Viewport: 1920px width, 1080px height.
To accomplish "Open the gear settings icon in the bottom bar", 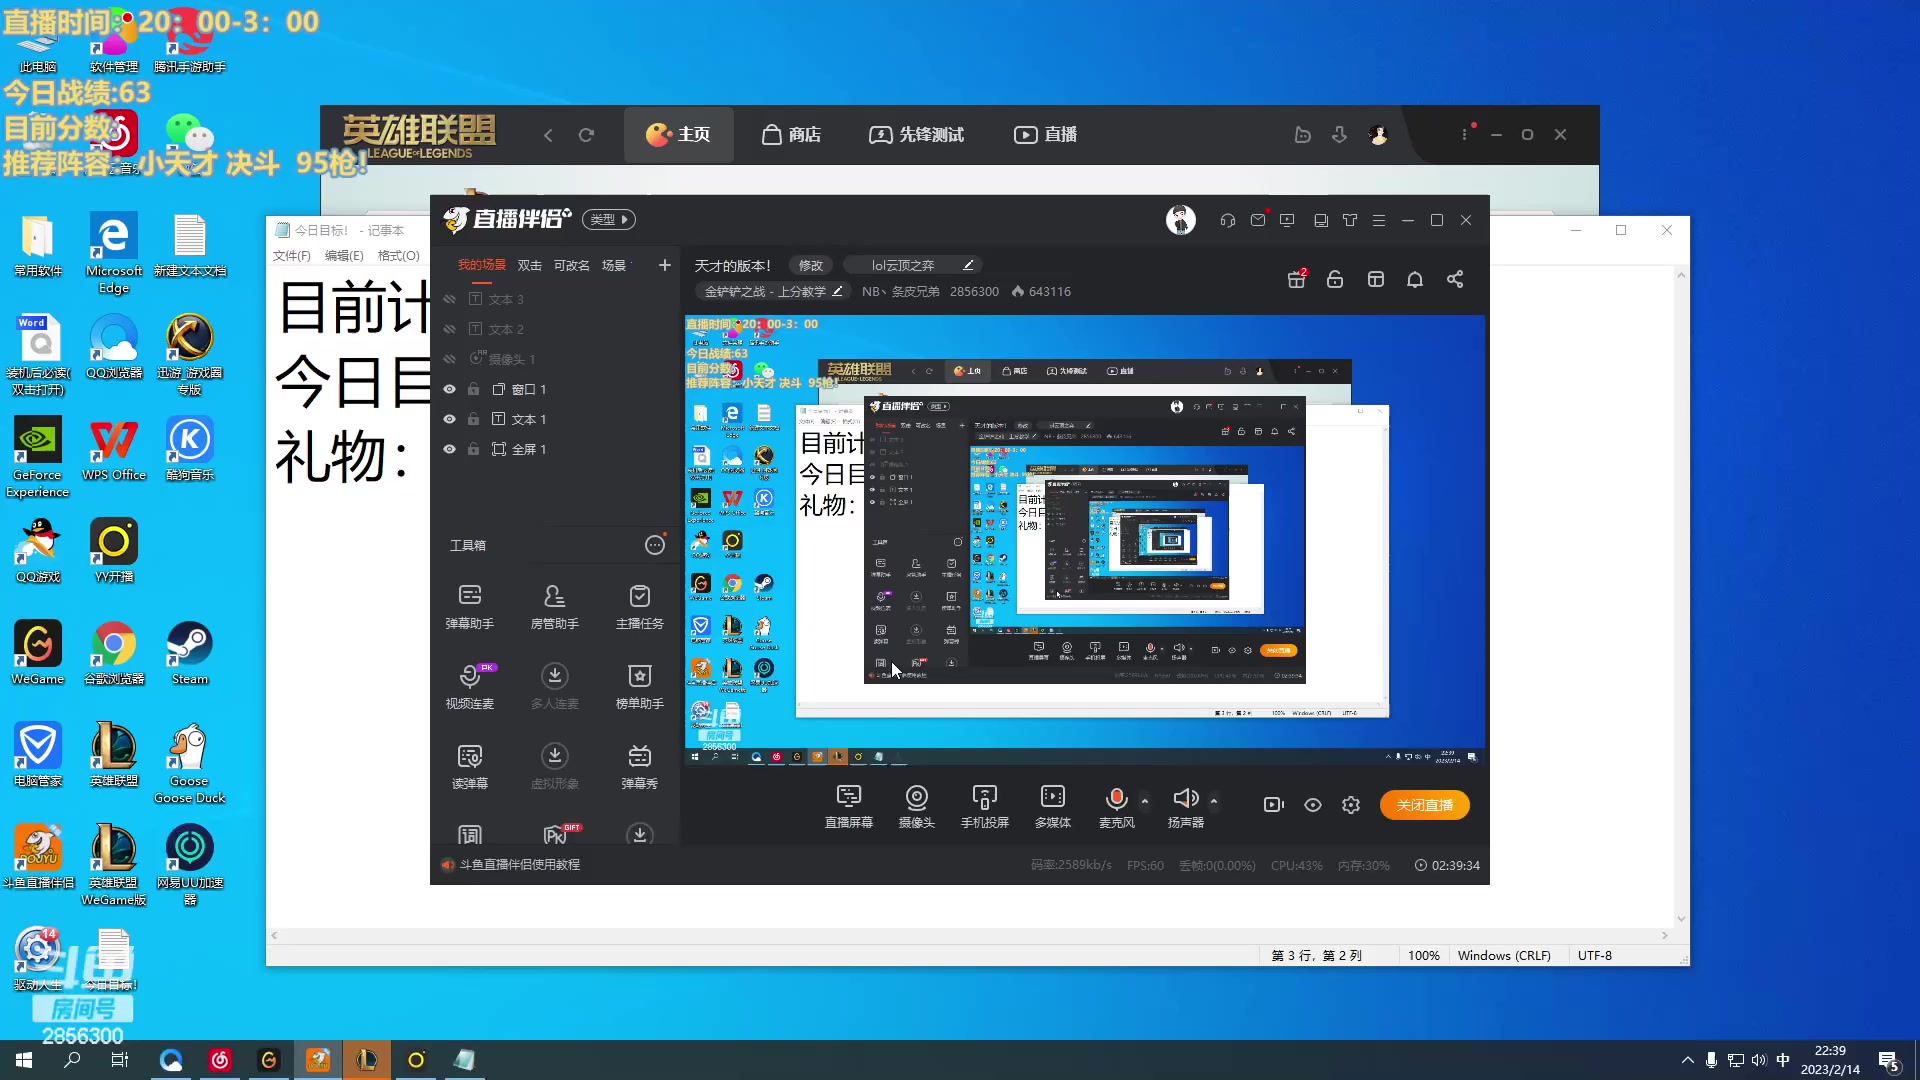I will [x=1351, y=805].
